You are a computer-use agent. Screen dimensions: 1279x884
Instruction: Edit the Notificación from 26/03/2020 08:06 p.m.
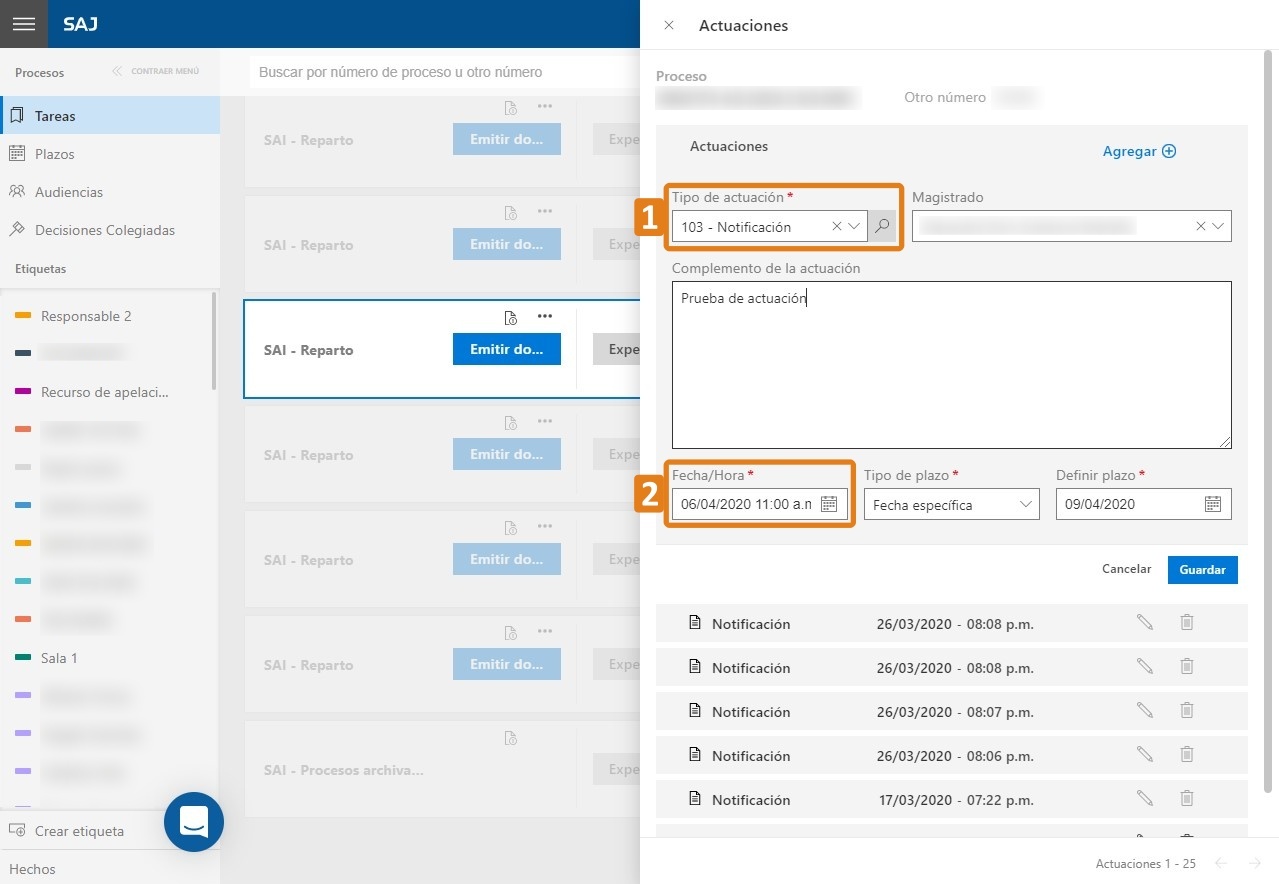[1145, 754]
